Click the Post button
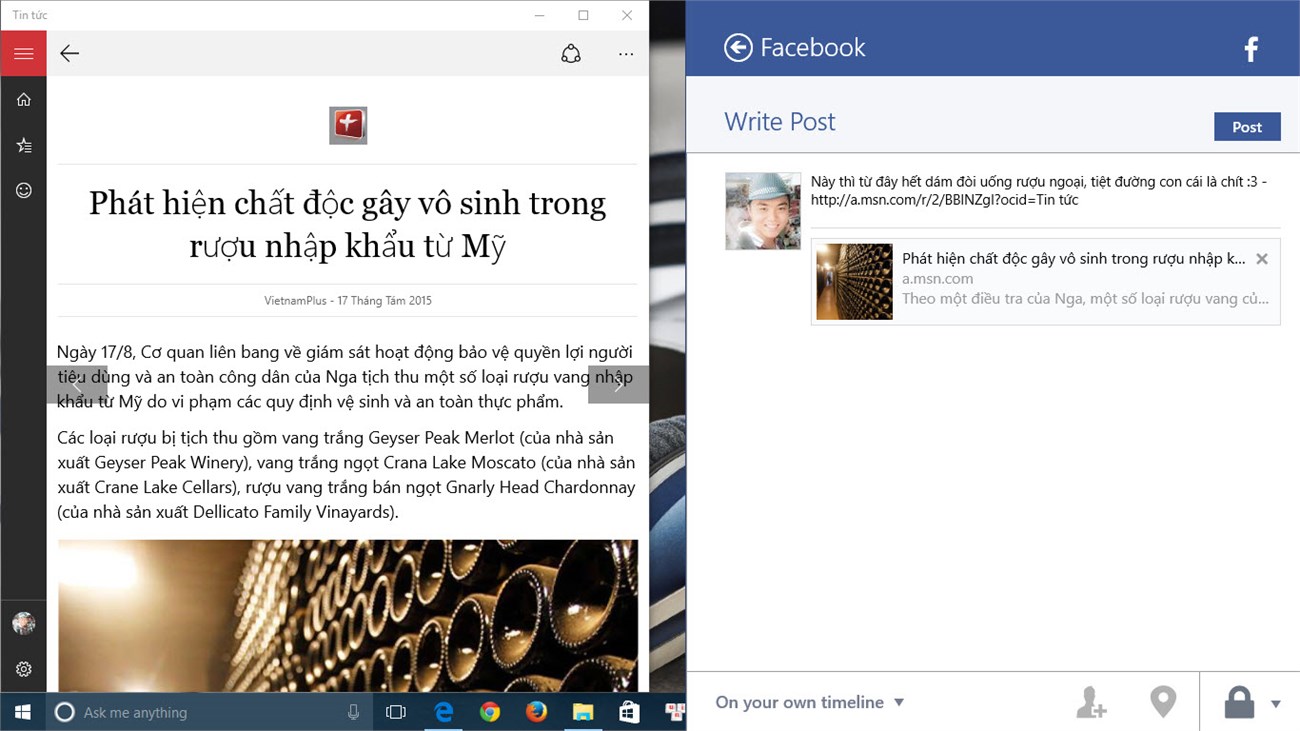This screenshot has width=1300, height=731. coord(1246,127)
